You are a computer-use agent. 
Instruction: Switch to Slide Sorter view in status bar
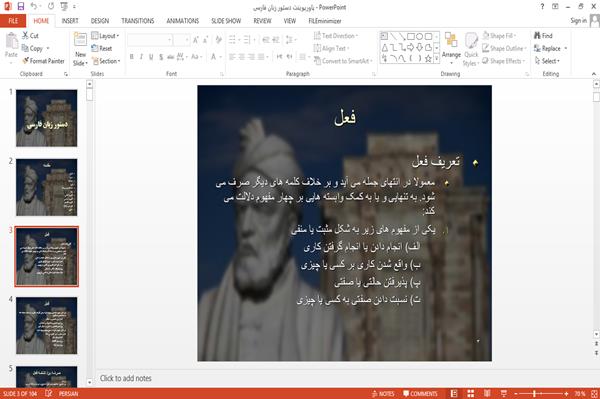pyautogui.click(x=471, y=393)
